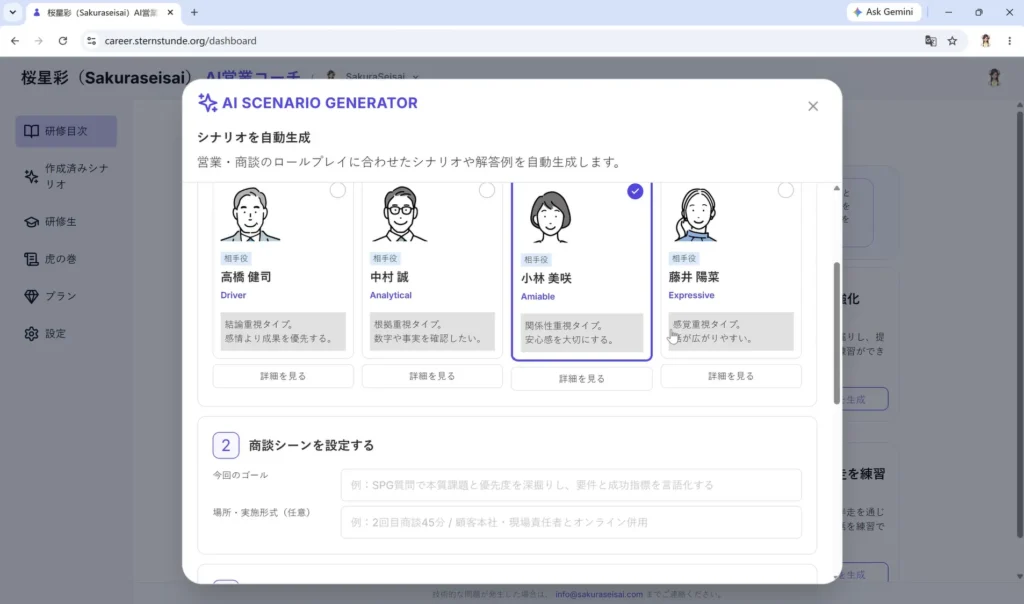Focus the 今回のゴール input field
This screenshot has width=1024, height=604.
coord(571,485)
